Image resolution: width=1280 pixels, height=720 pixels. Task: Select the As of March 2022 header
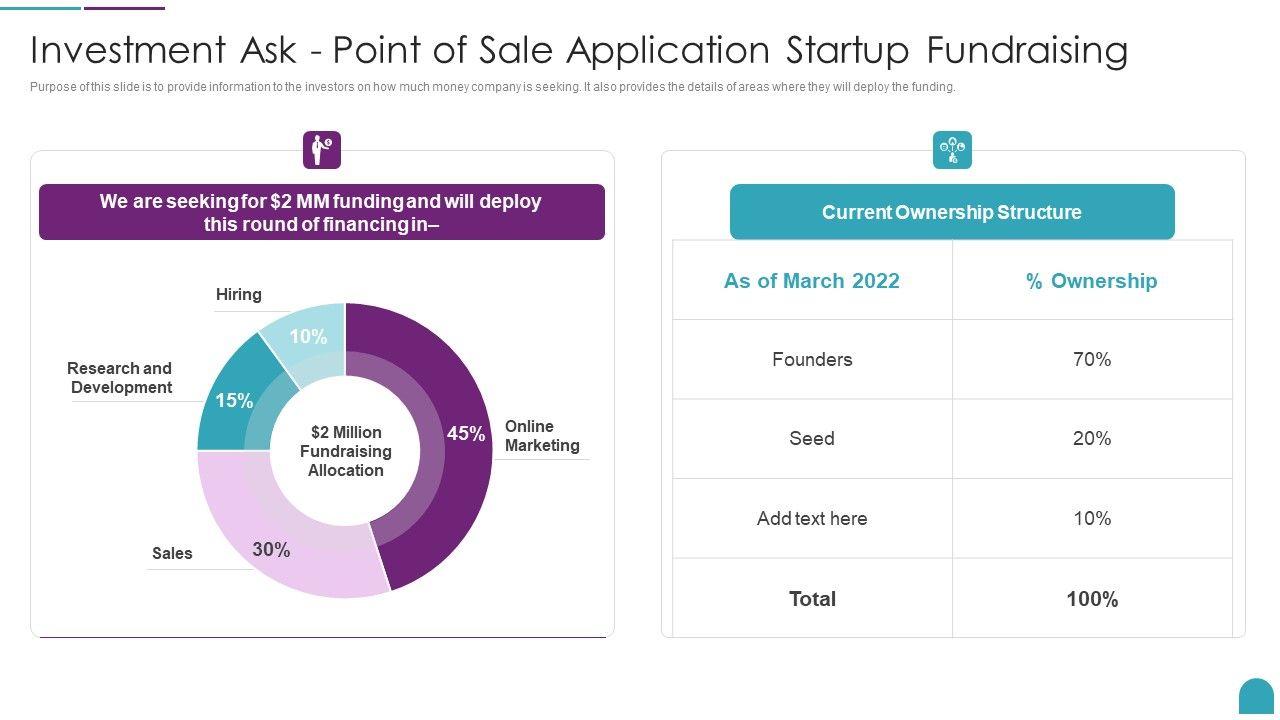(811, 281)
